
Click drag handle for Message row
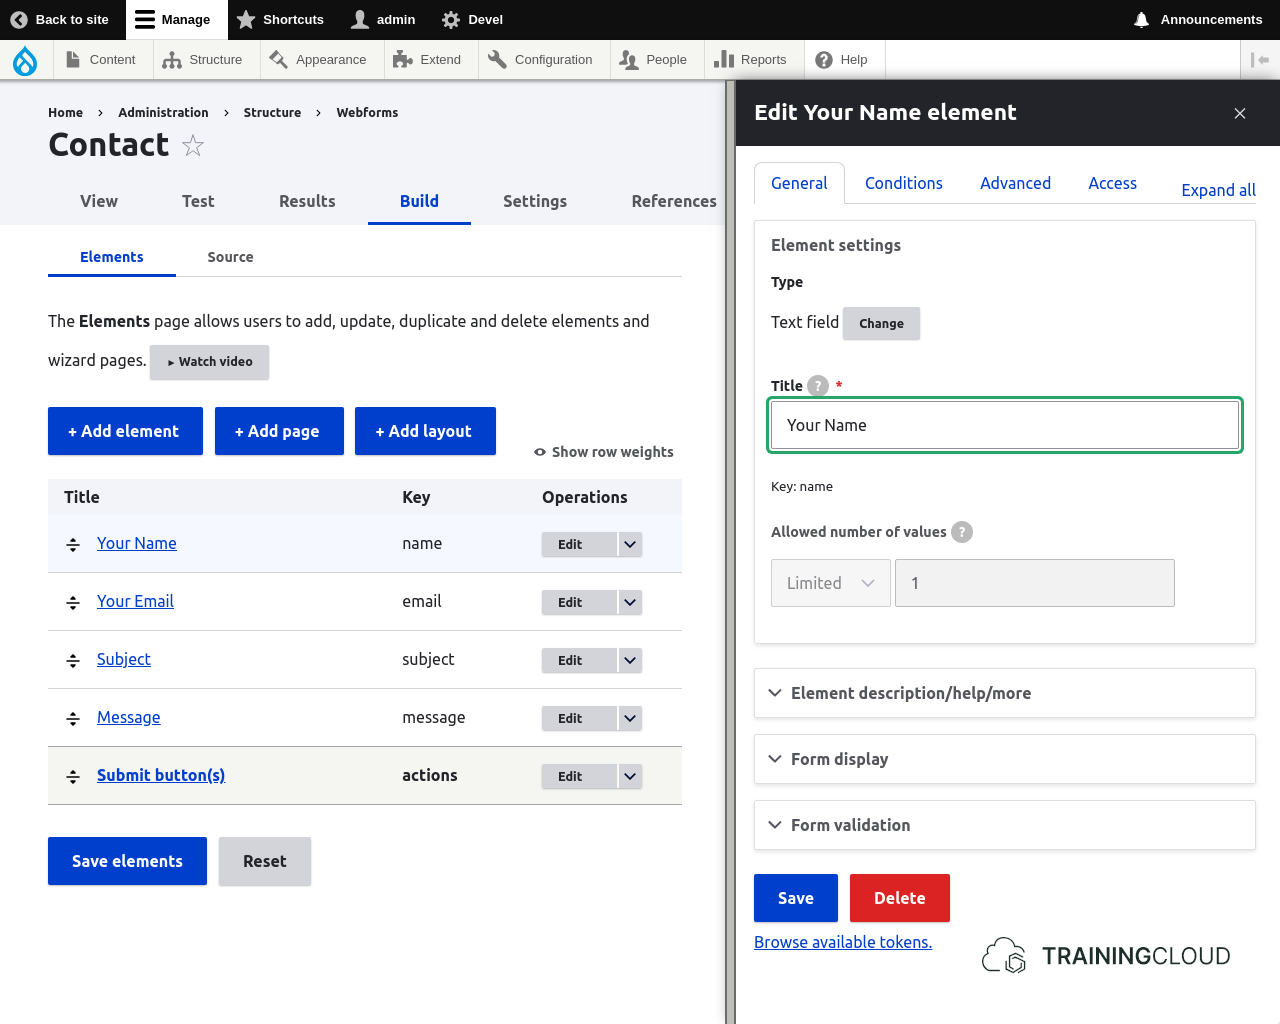(73, 718)
